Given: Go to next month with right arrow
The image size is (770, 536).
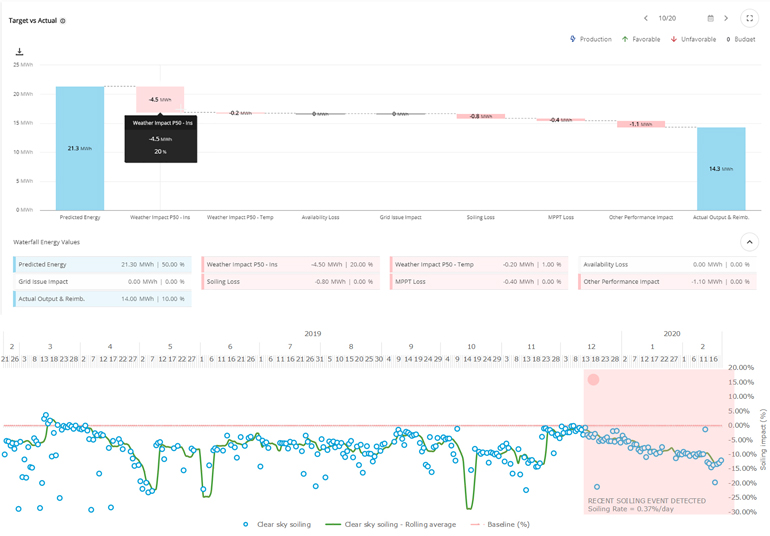Looking at the screenshot, I should [727, 18].
